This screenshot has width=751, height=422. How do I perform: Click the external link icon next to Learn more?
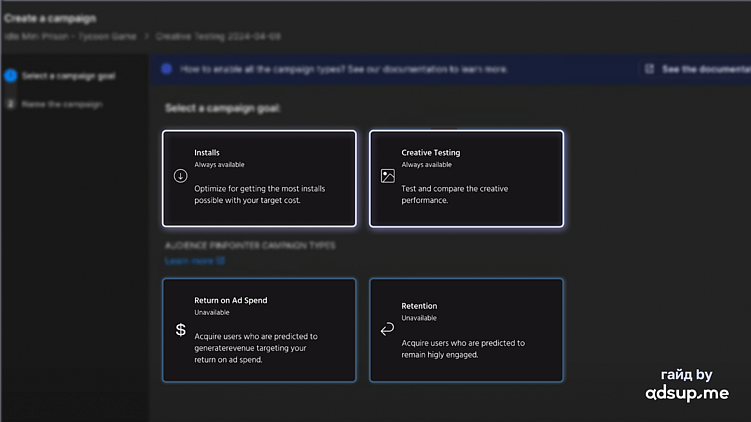coord(221,261)
